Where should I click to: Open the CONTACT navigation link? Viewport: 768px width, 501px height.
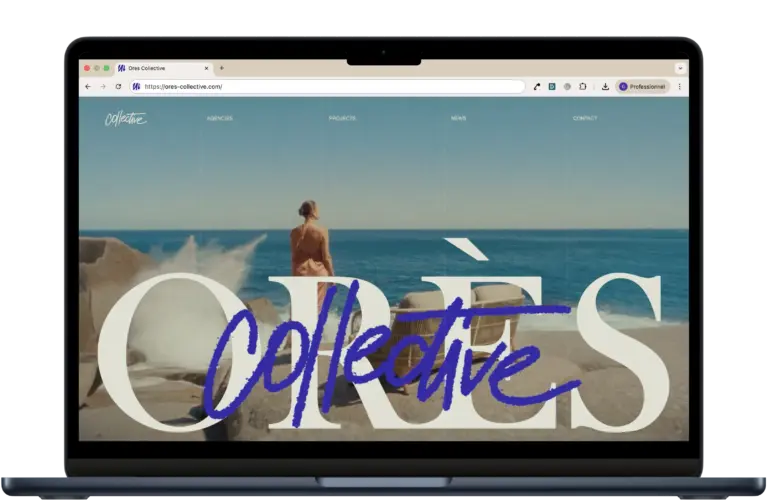(585, 119)
